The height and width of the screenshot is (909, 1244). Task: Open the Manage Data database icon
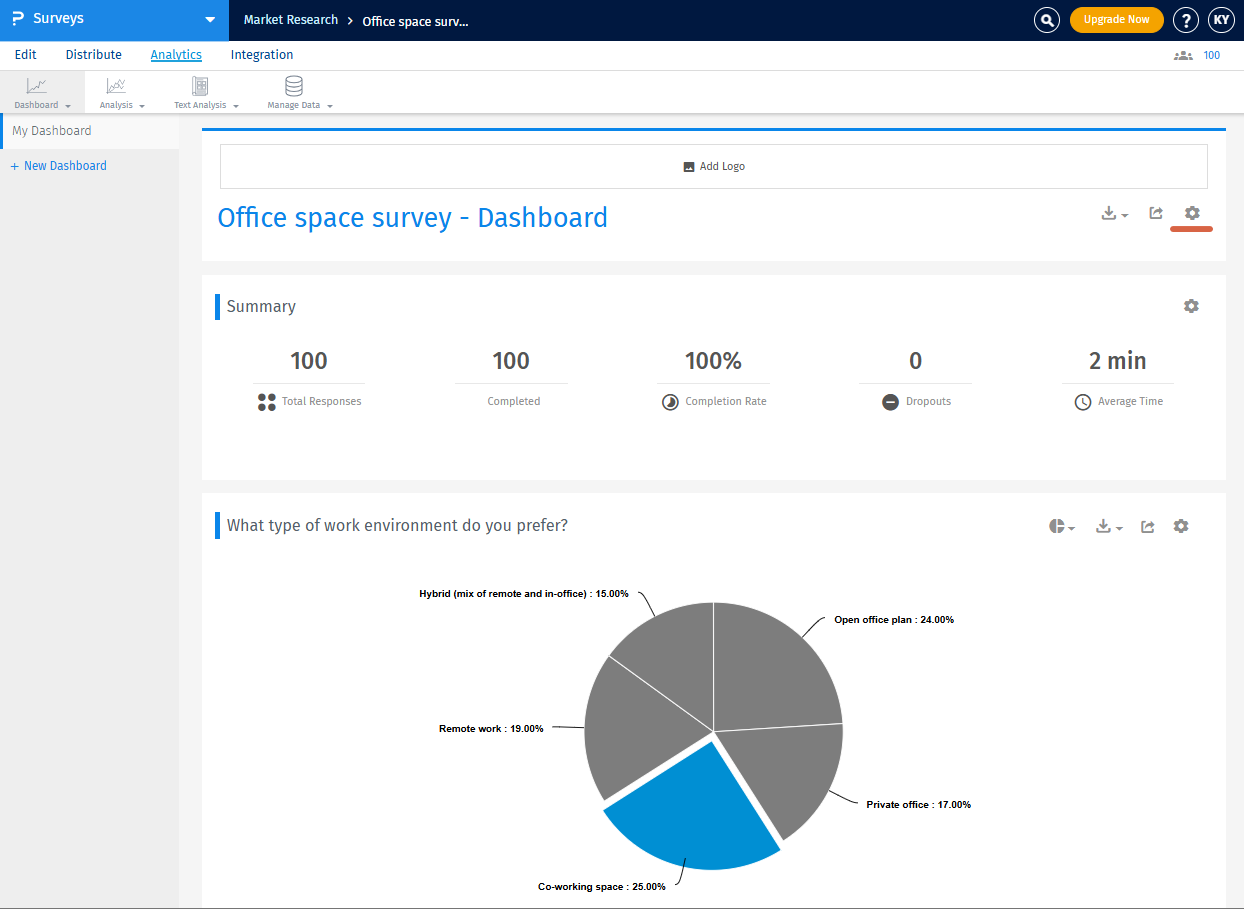(x=293, y=87)
